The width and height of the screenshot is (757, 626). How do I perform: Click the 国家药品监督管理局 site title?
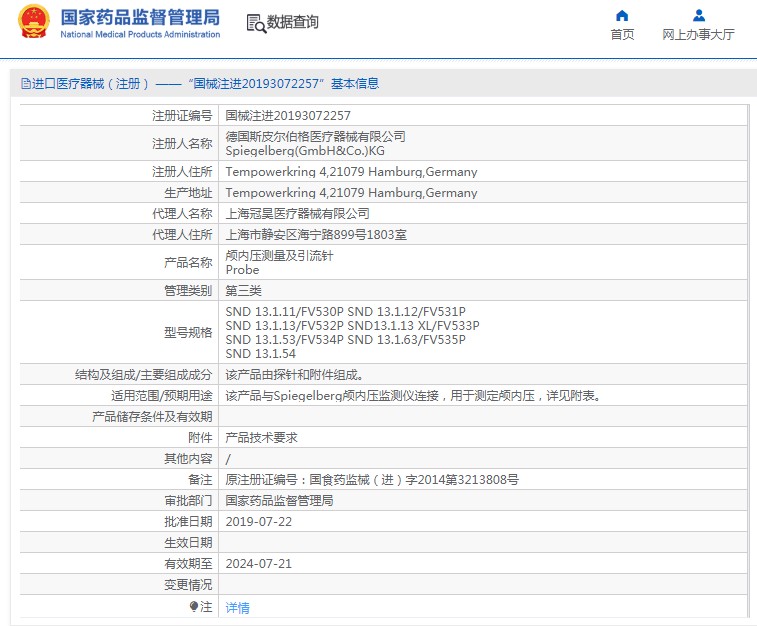click(140, 17)
